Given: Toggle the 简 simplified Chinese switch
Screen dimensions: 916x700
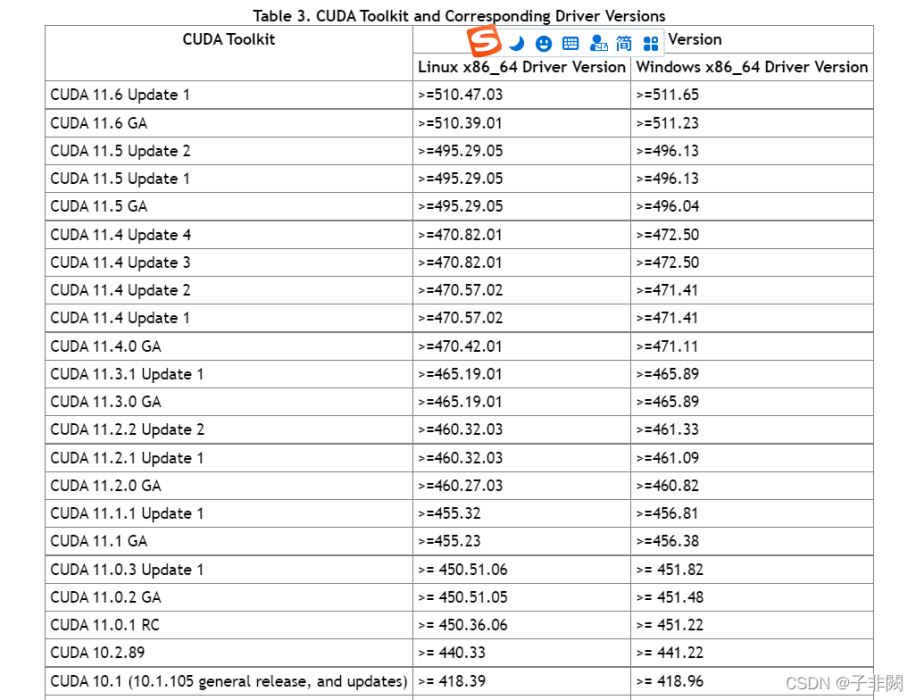Looking at the screenshot, I should coord(624,43).
